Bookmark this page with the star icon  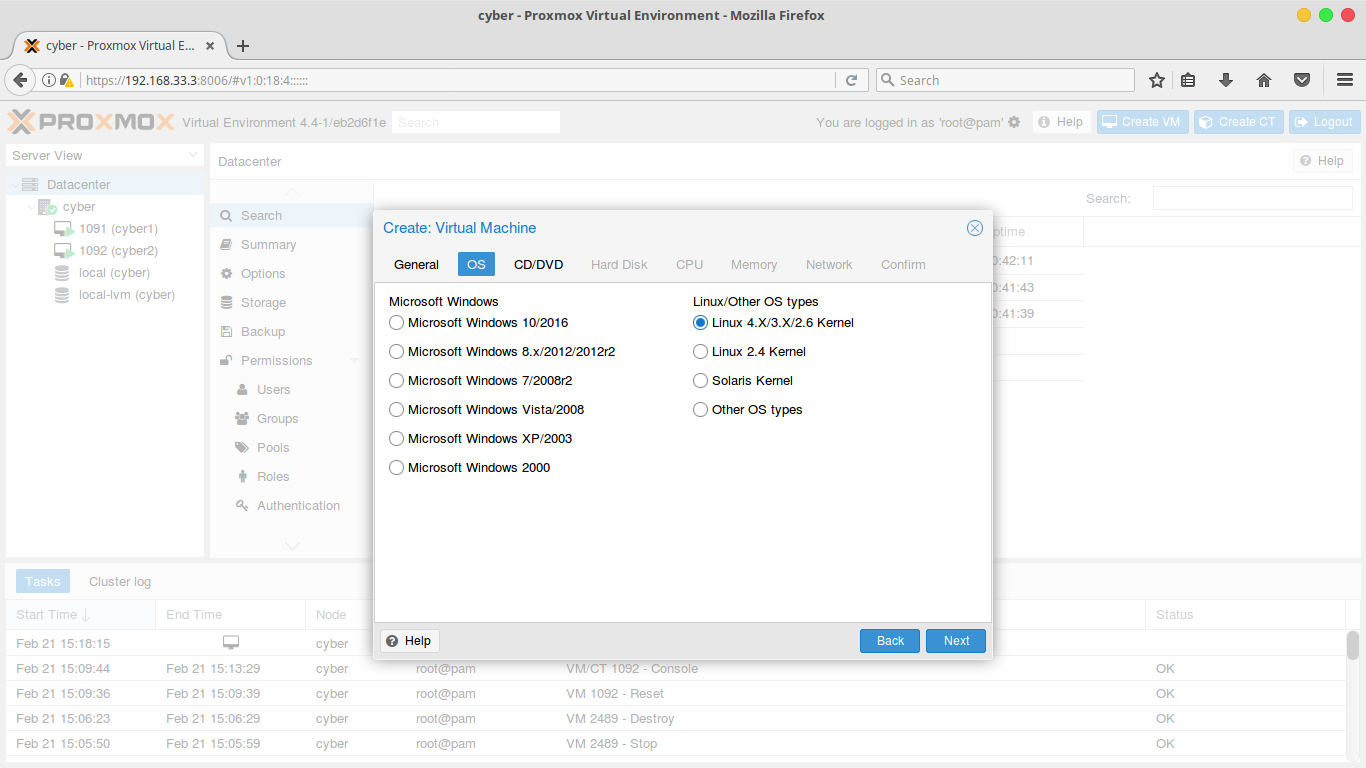tap(1157, 80)
